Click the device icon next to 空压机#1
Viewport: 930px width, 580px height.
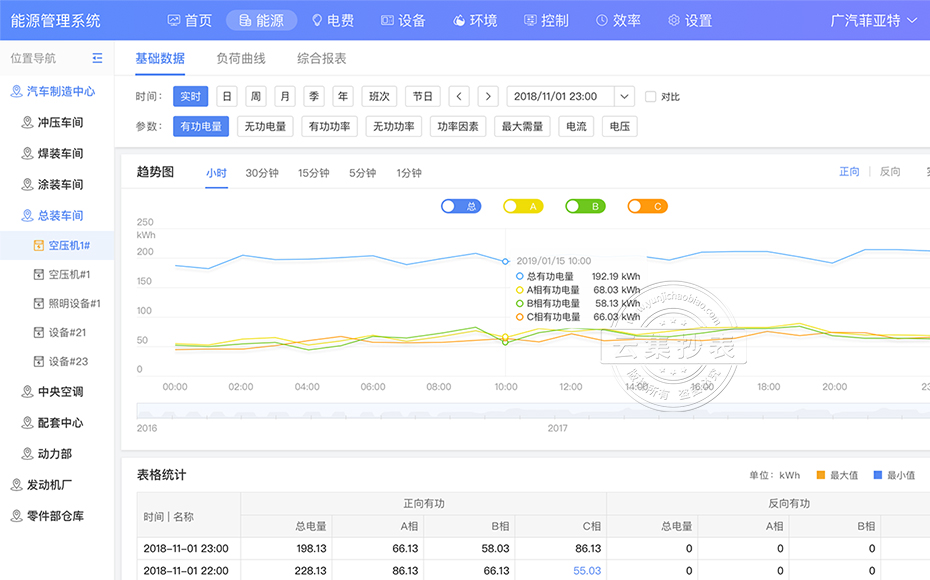(39, 274)
